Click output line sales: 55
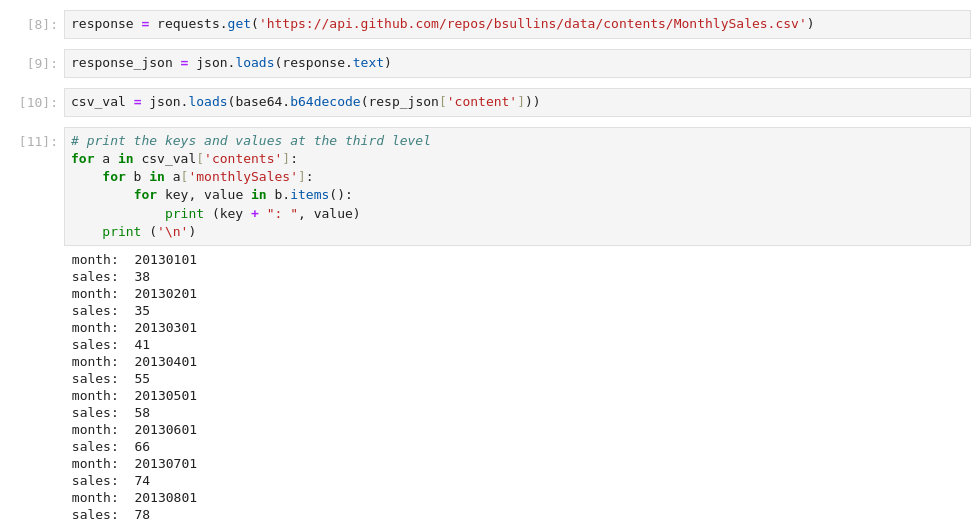The height and width of the screenshot is (519, 977). point(111,379)
